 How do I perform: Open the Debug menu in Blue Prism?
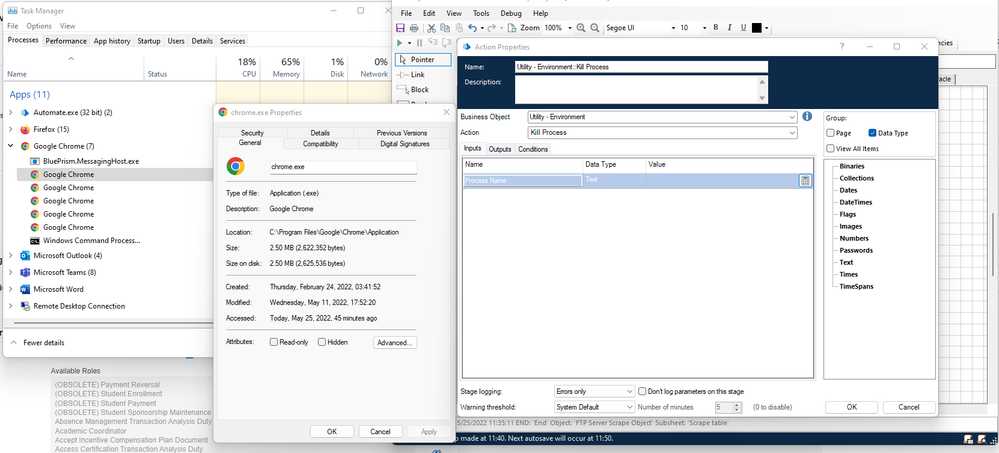[x=510, y=13]
